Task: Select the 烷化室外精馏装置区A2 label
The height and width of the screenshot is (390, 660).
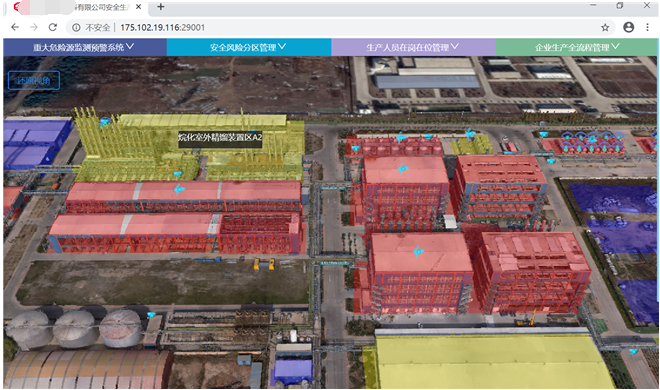Action: [220, 138]
